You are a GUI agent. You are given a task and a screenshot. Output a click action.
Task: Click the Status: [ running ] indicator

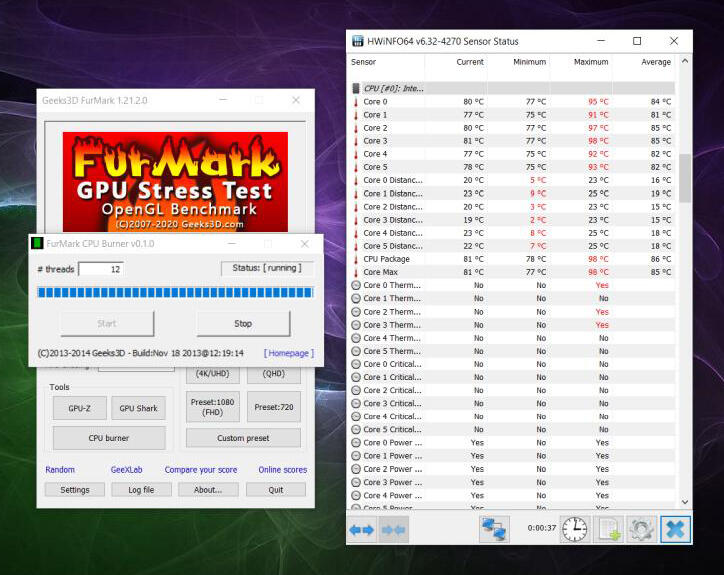click(x=267, y=268)
